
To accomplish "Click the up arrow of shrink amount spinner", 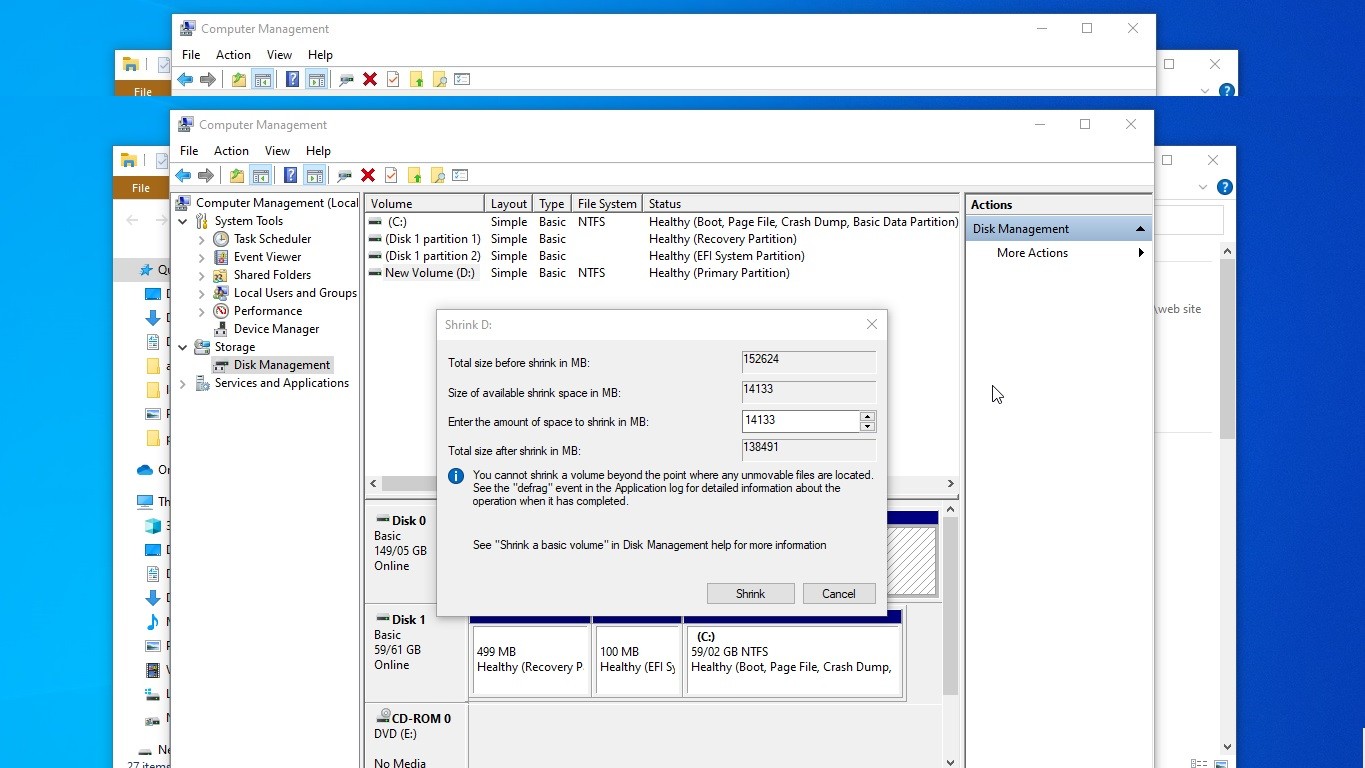I will [x=867, y=416].
